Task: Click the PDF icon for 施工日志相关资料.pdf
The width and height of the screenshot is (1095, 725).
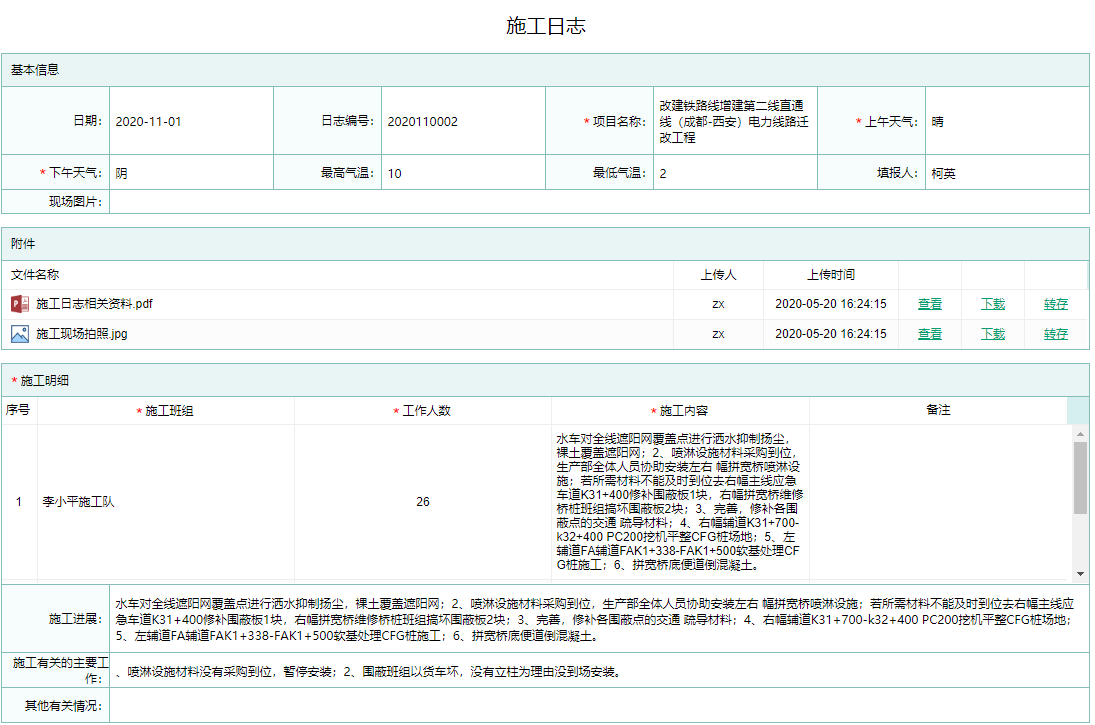Action: pyautogui.click(x=20, y=304)
